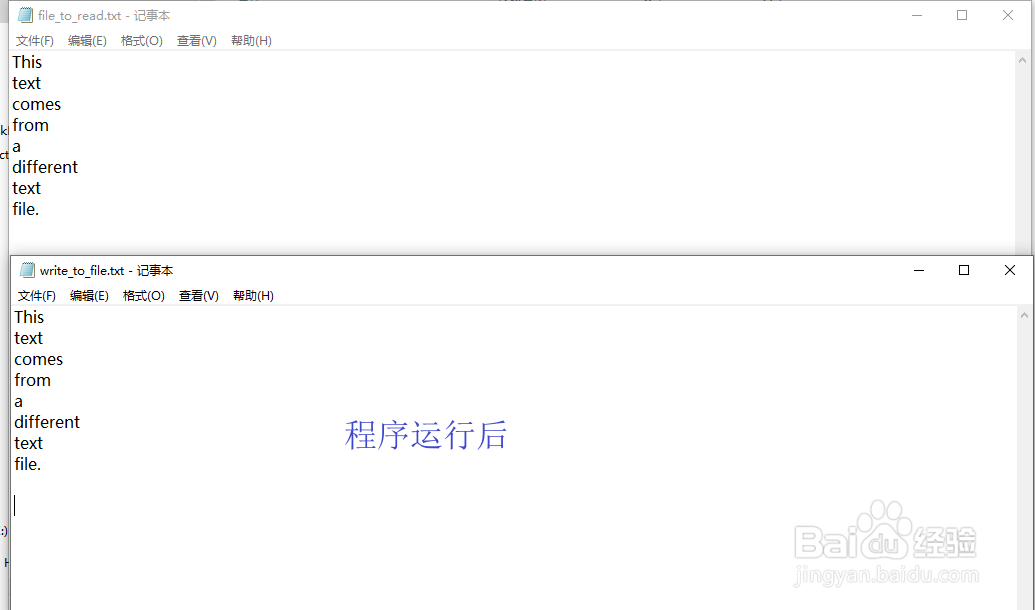
Task: Open the 格式(O) menu in file_to_read.txt window
Action: [x=141, y=40]
